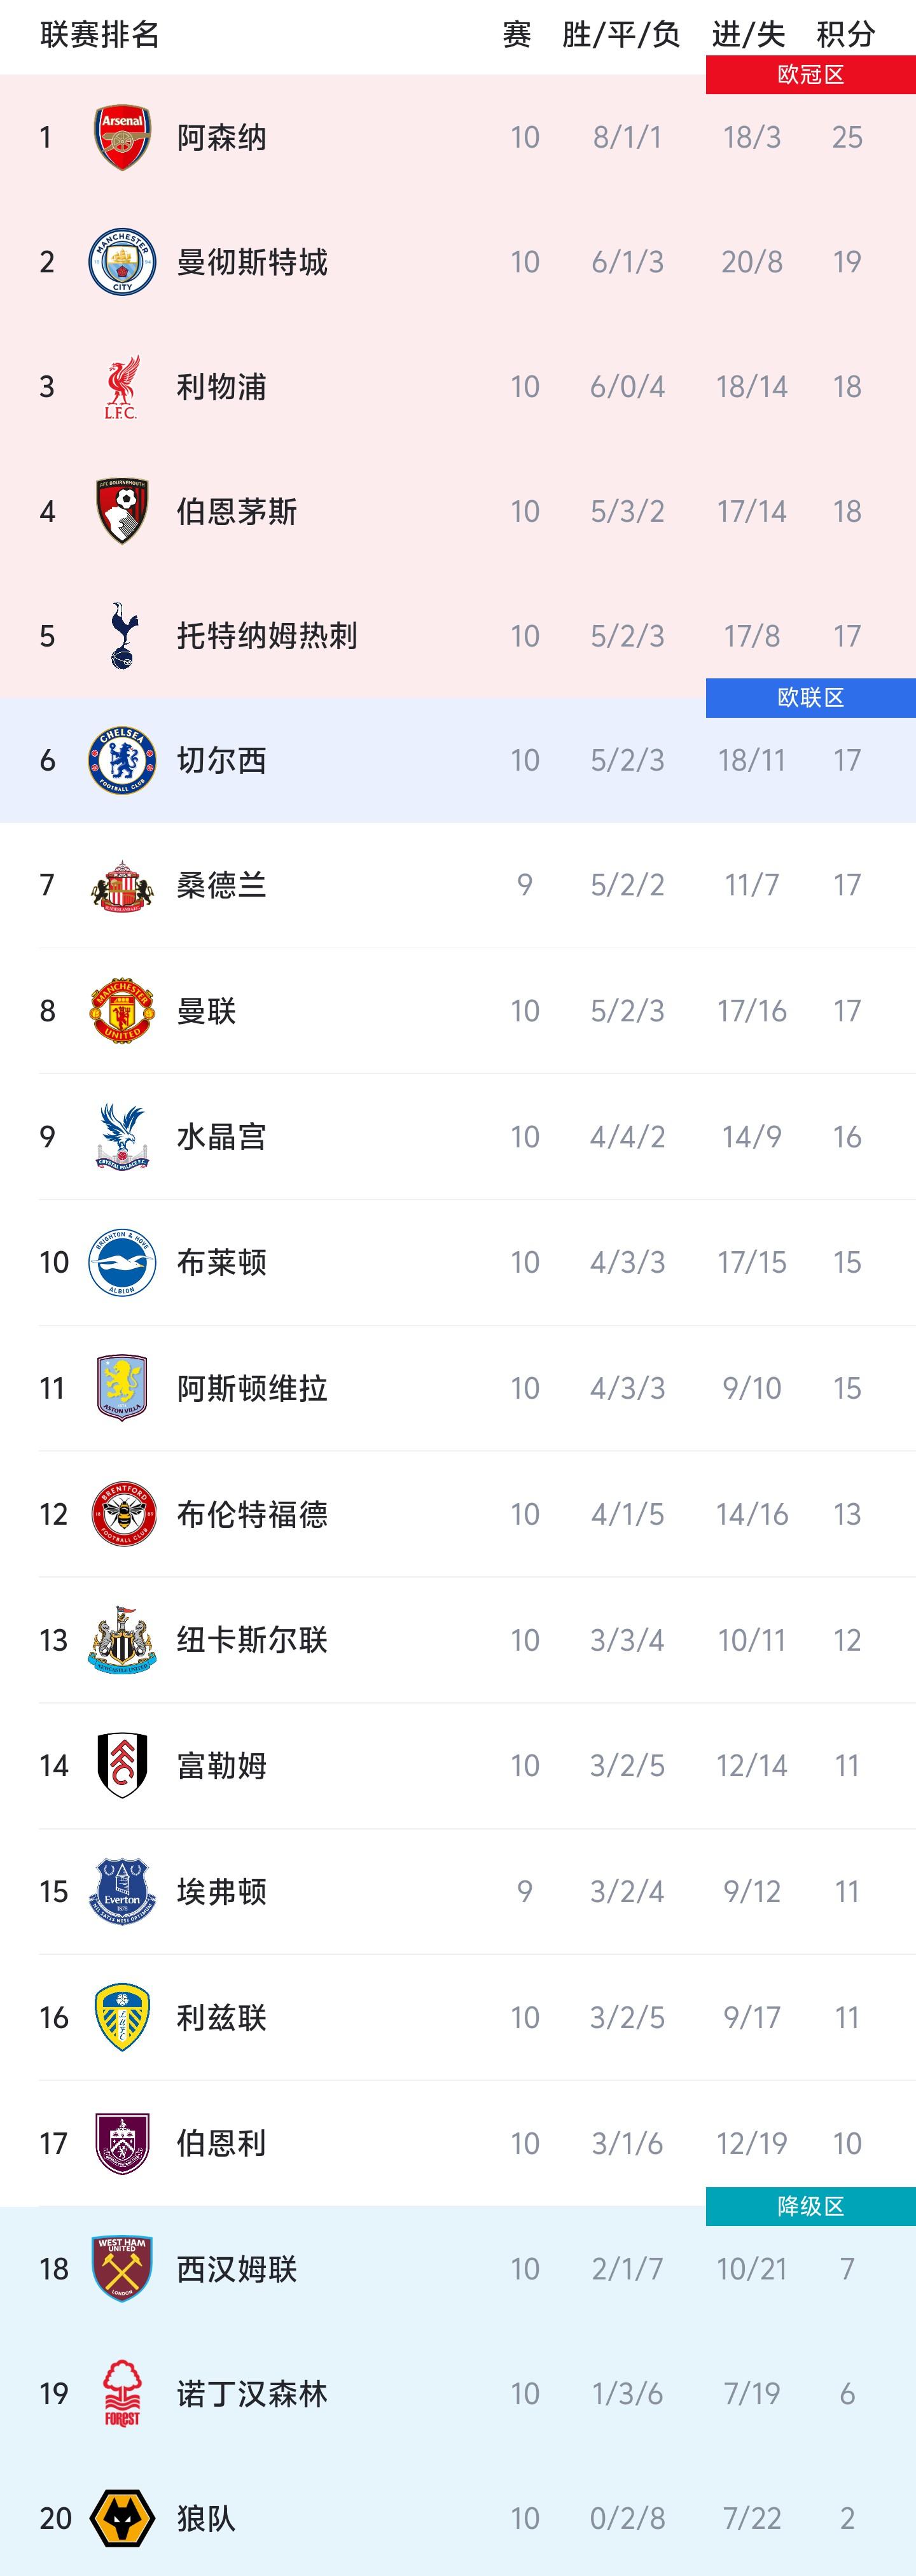Tap the Manchester City badge icon
This screenshot has height=2576, width=916.
coord(122,262)
